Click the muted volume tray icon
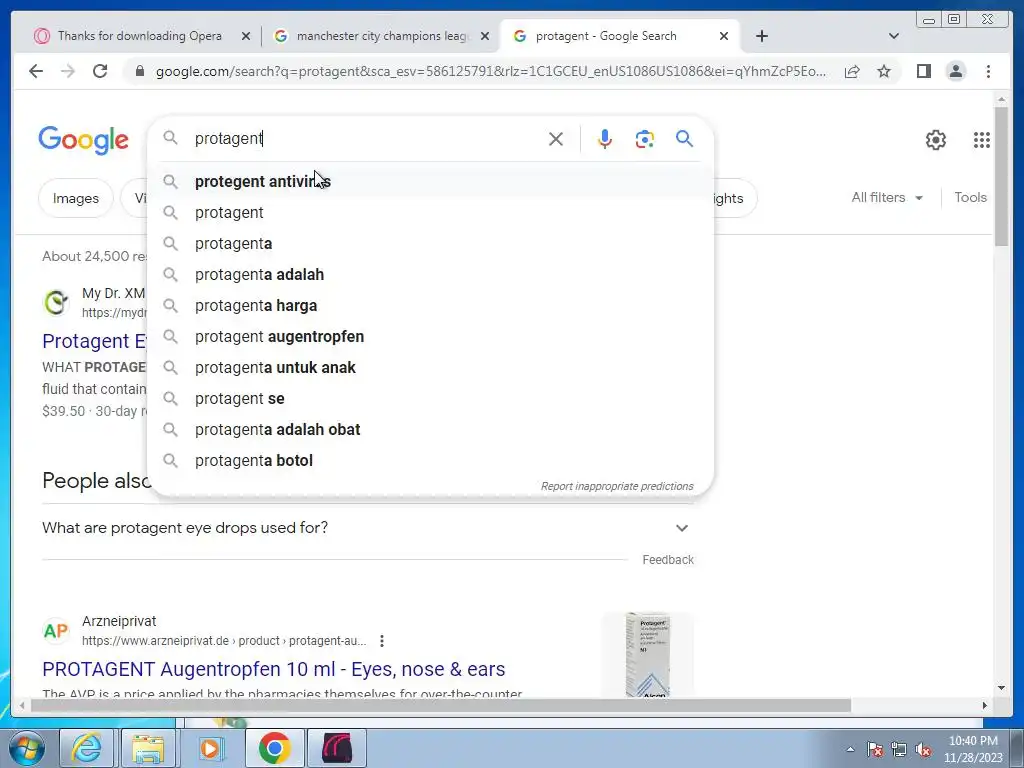This screenshot has width=1024, height=768. coord(923,750)
